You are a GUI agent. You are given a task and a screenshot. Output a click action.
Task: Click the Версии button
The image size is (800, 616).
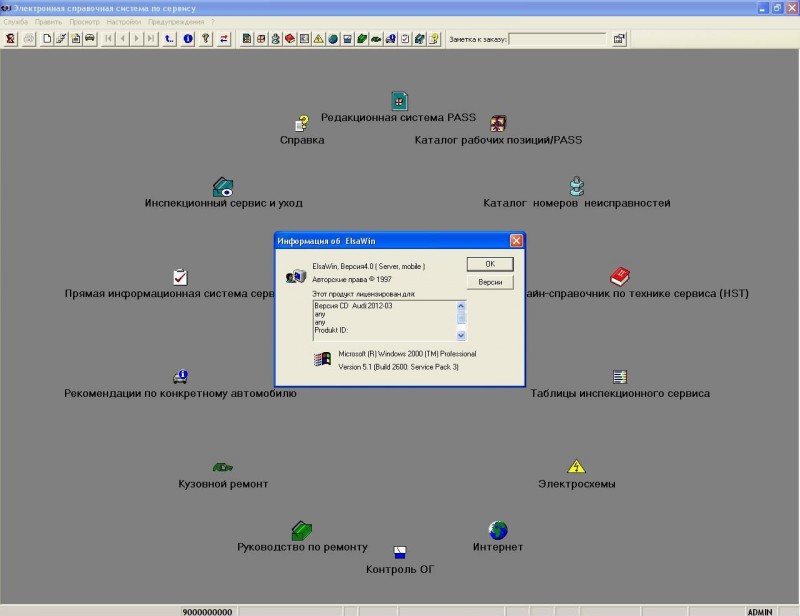pyautogui.click(x=490, y=283)
